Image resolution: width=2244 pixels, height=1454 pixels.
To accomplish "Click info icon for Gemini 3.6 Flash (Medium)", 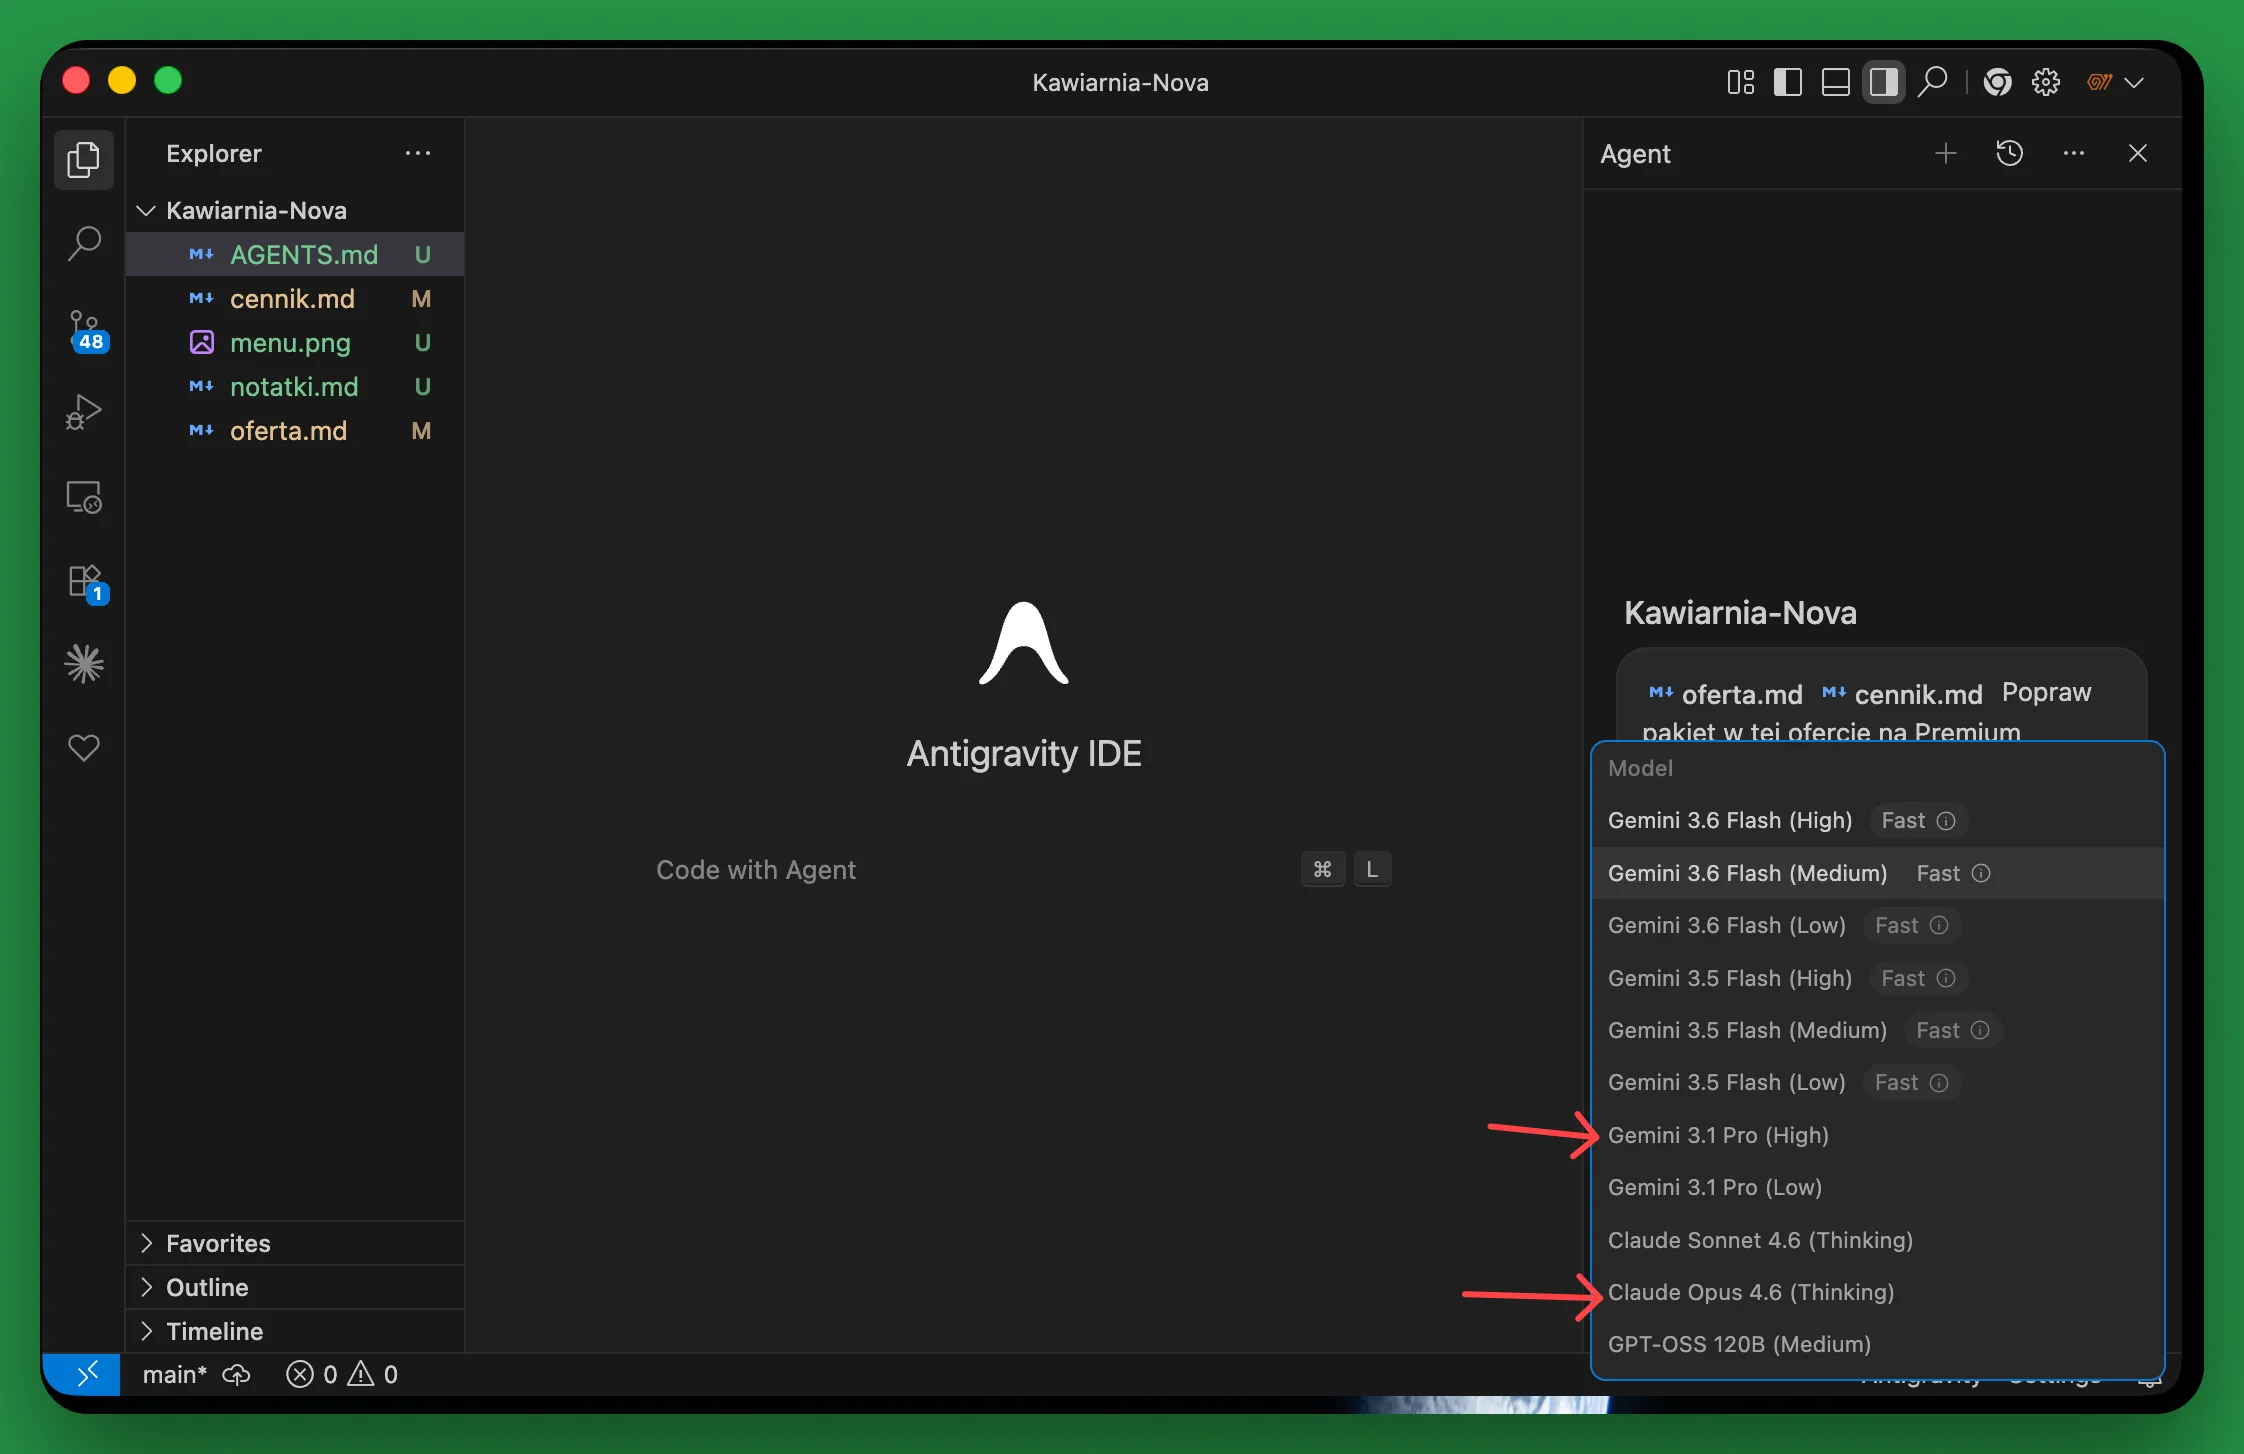I will [1981, 873].
